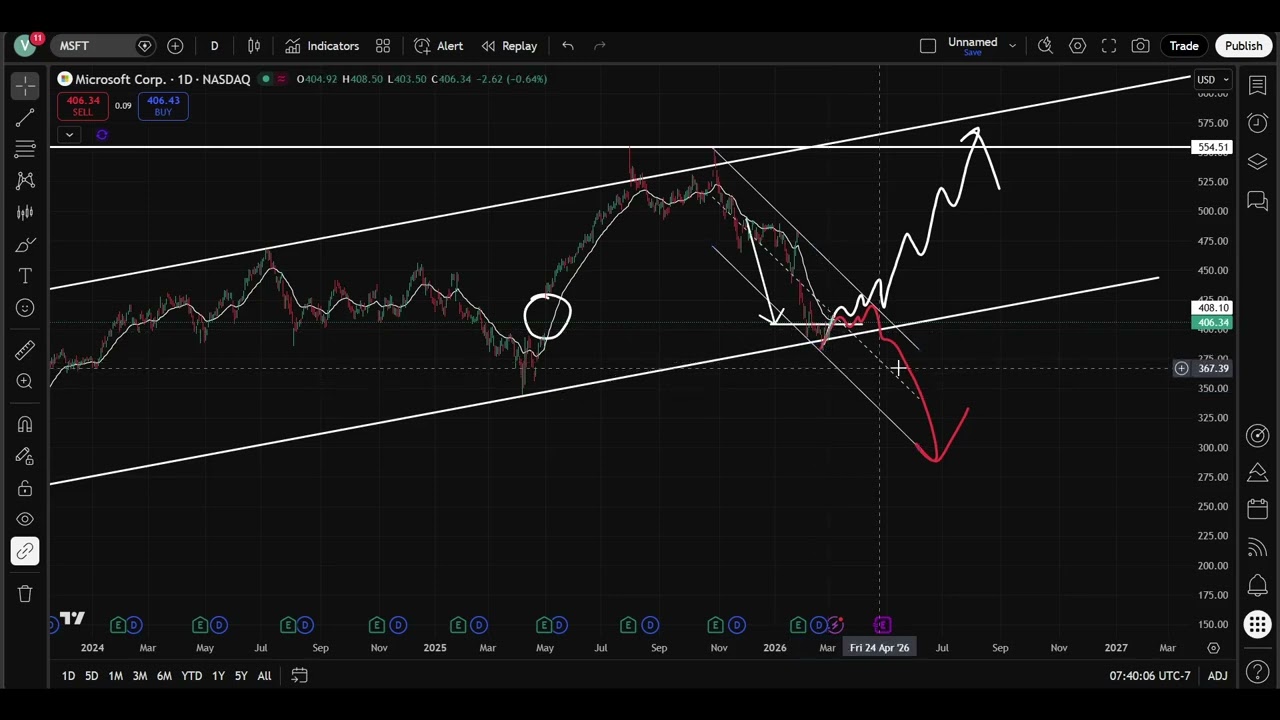This screenshot has width=1280, height=720.
Task: Select the 1D range tab
Action: tap(68, 676)
